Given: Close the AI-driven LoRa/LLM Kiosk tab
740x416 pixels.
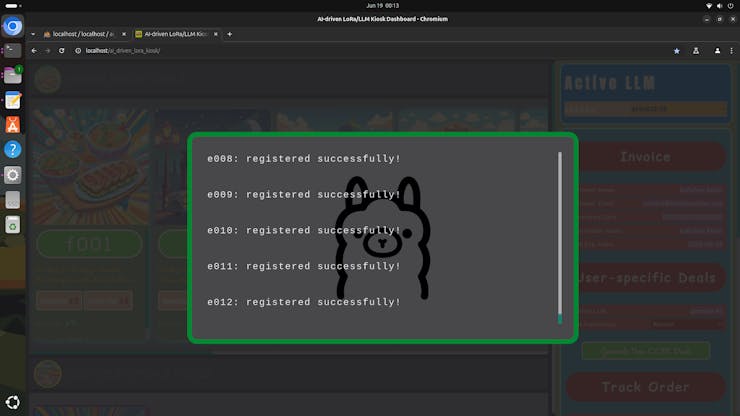Looking at the screenshot, I should [216, 34].
